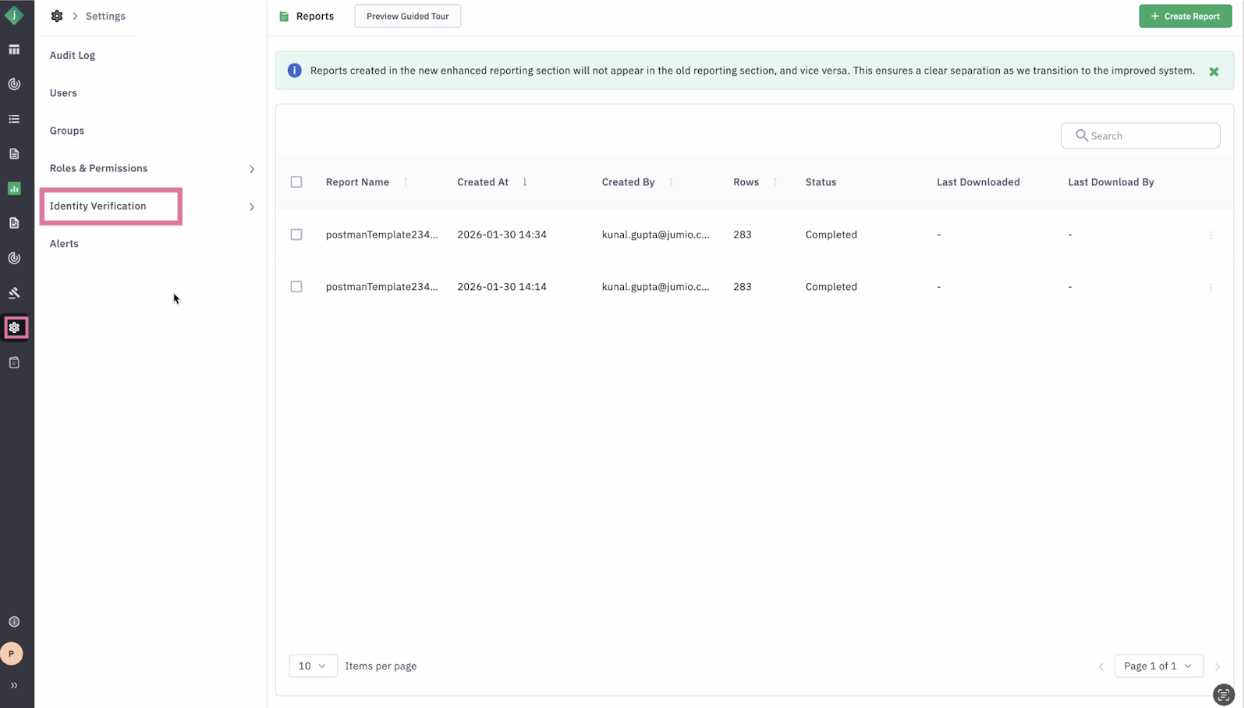Expand sidebar with the double-chevron icon
This screenshot has height=708, width=1244.
click(14, 686)
